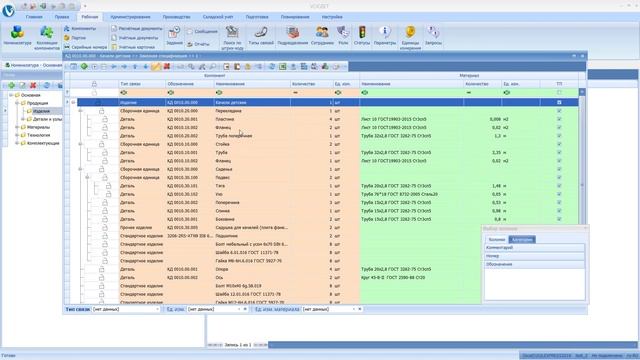Switch to the Складской учет ribbon tab
The height and width of the screenshot is (360, 640).
coord(218,17)
